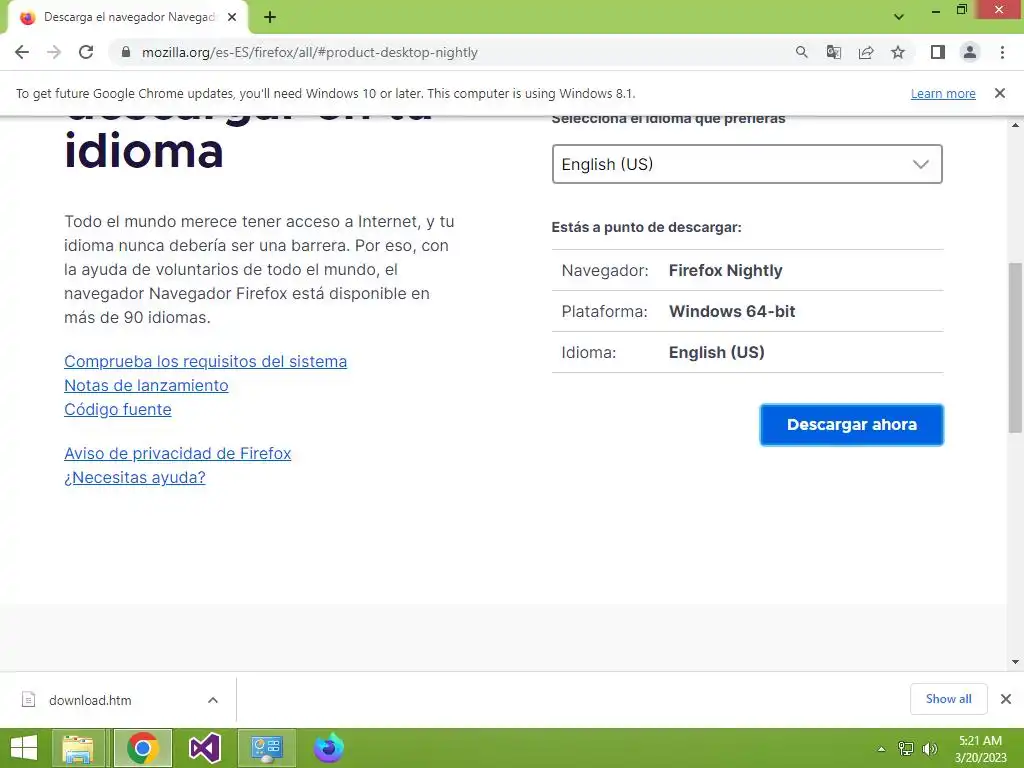1024x768 pixels.
Task: Open the Windows Start button
Action: [x=24, y=748]
